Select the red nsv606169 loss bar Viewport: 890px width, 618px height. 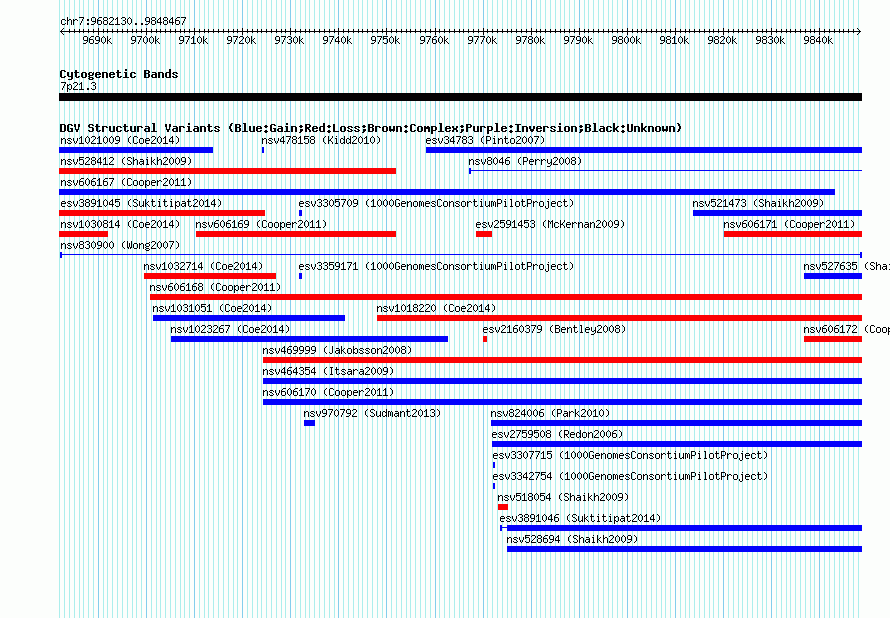pyautogui.click(x=296, y=234)
